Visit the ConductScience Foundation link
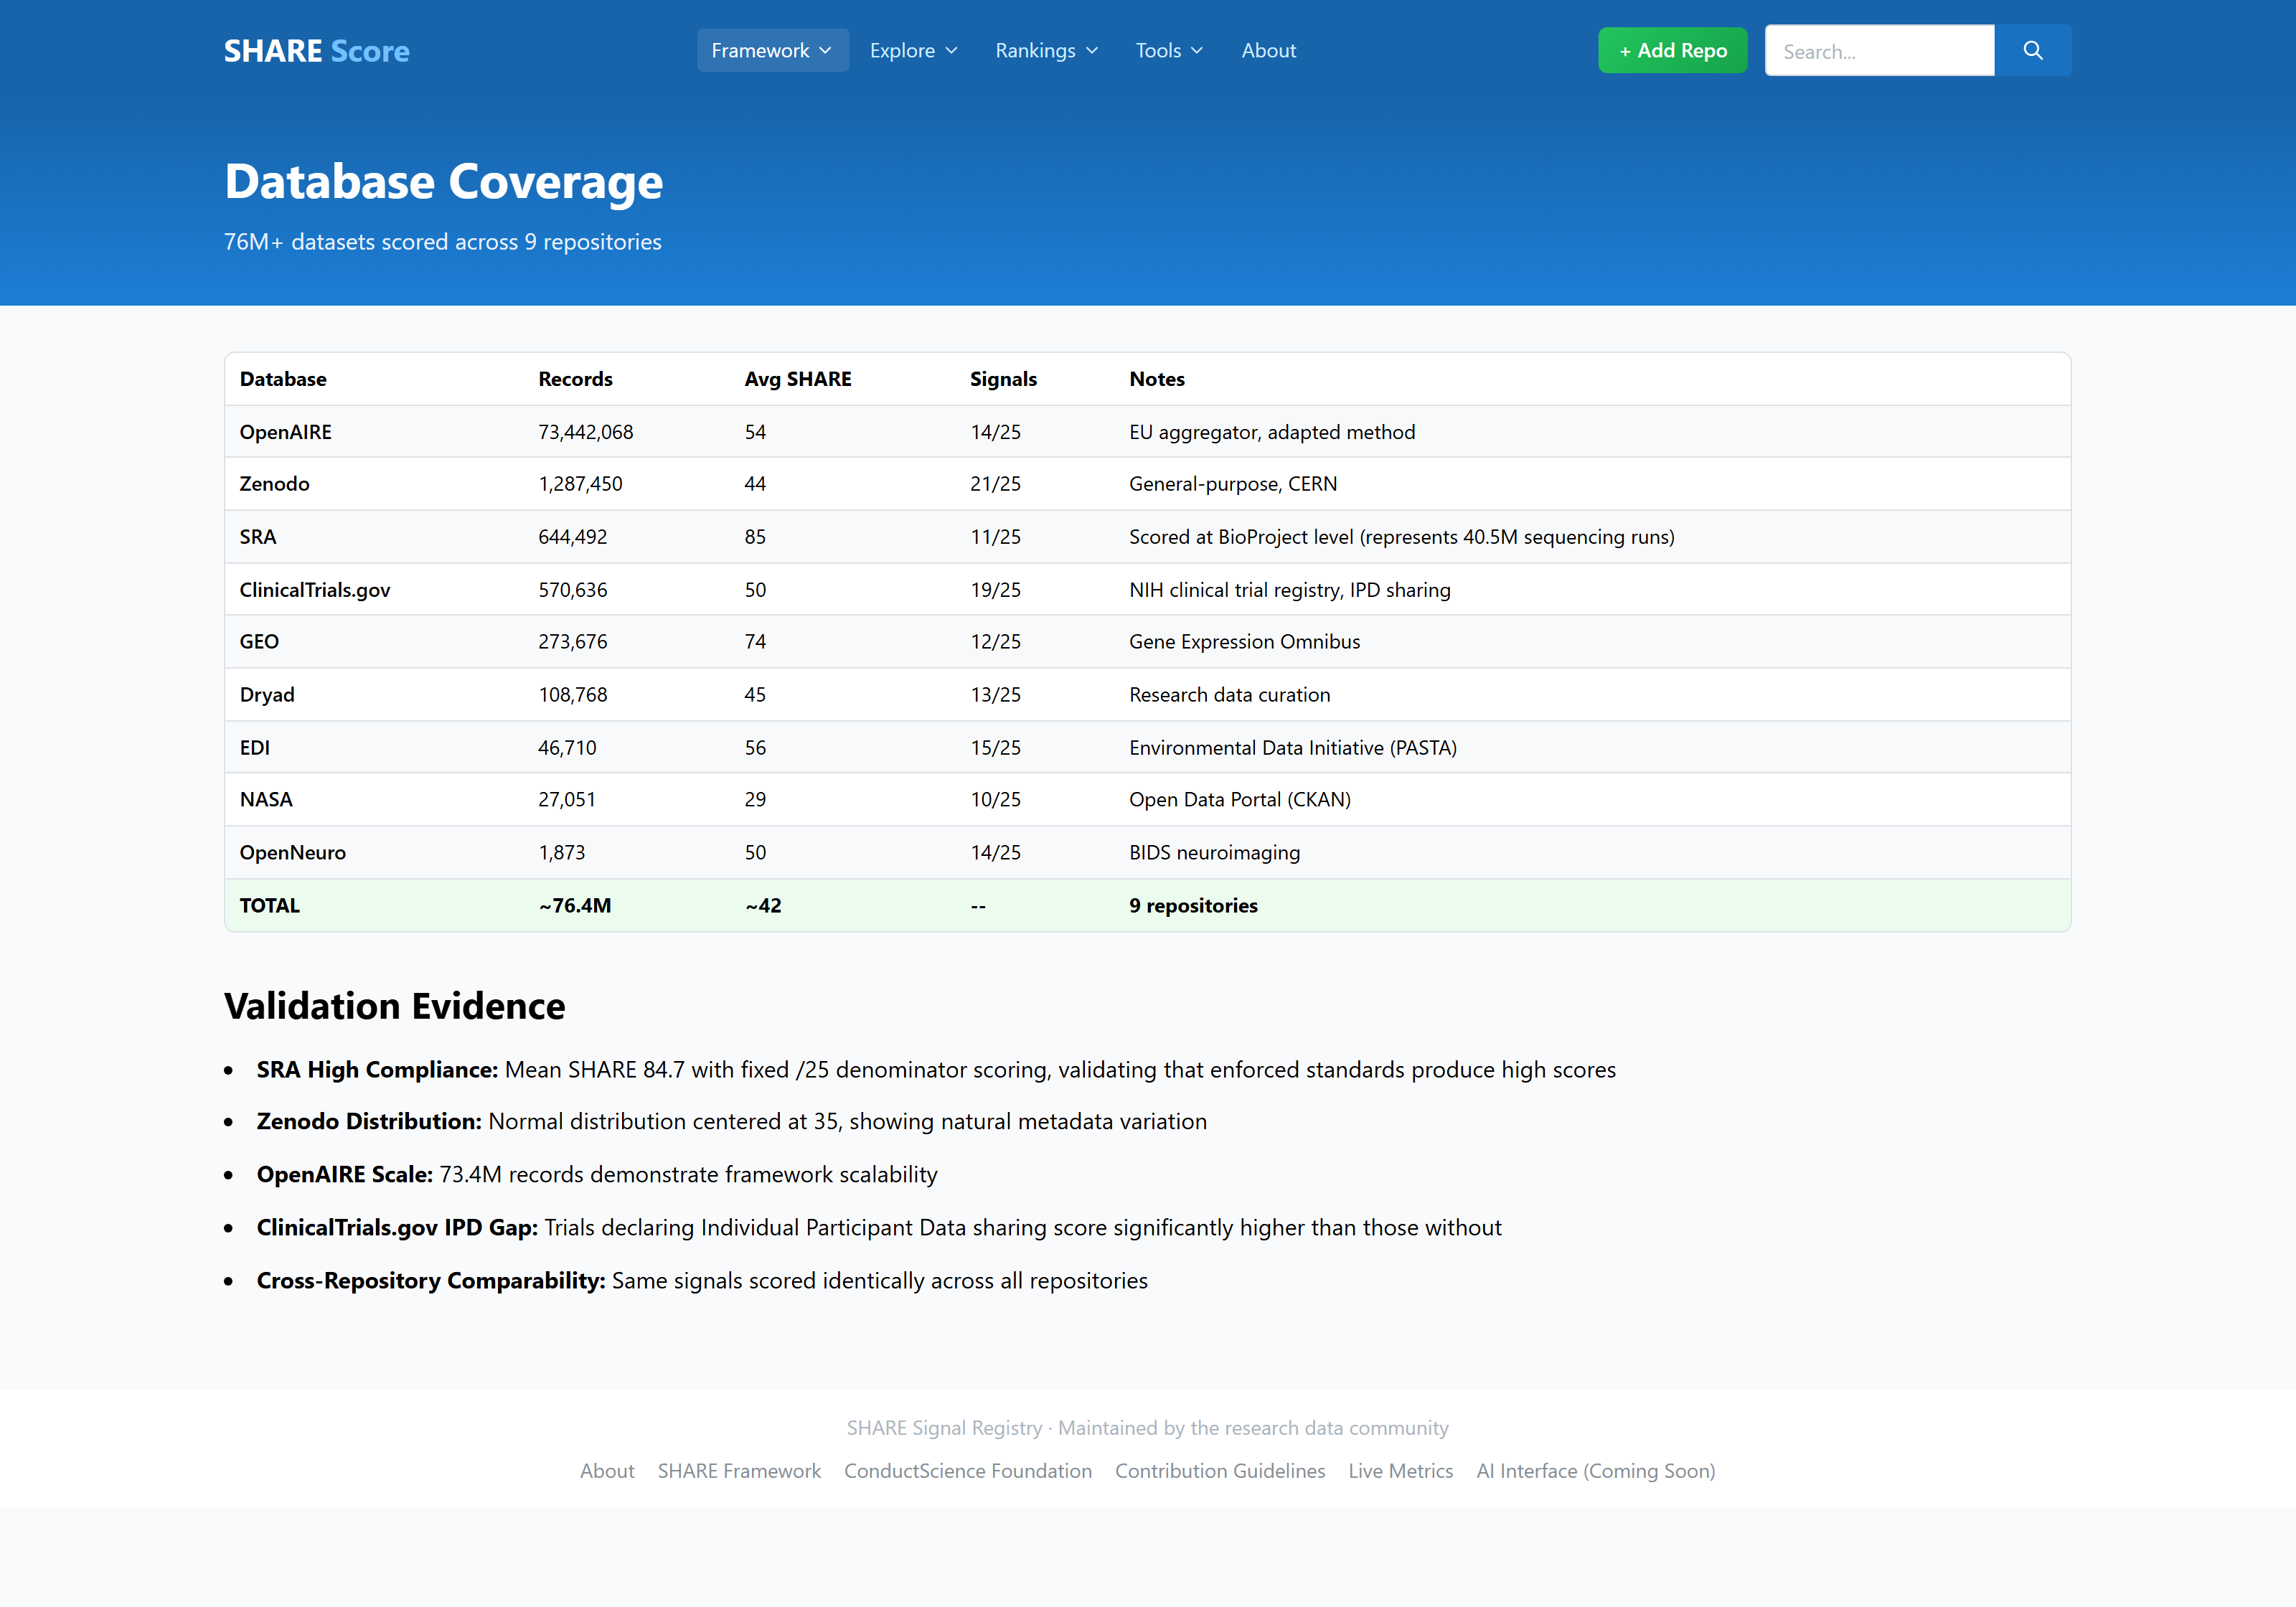Image resolution: width=2296 pixels, height=1607 pixels. [x=968, y=1470]
